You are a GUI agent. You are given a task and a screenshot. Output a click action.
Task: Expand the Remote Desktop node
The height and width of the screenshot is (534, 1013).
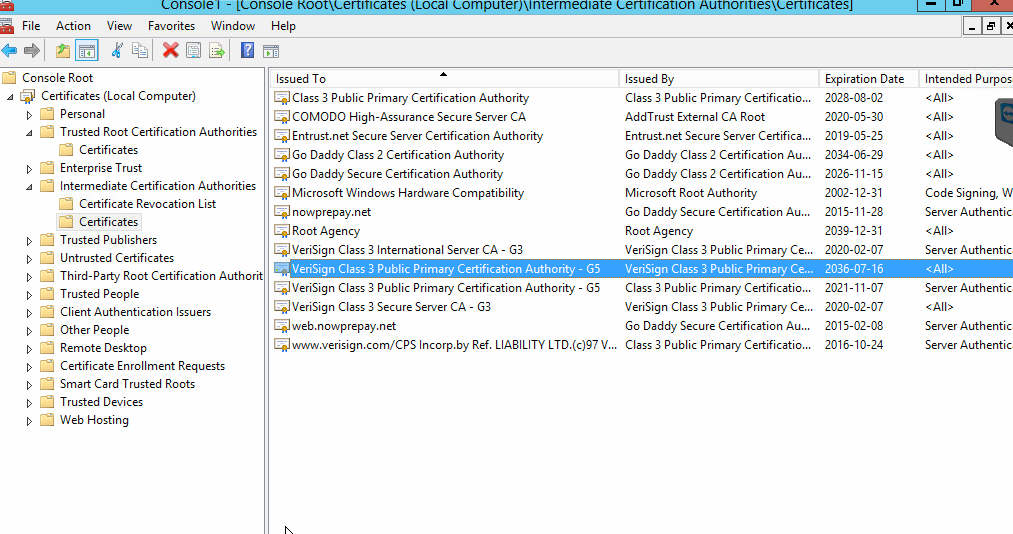click(29, 349)
